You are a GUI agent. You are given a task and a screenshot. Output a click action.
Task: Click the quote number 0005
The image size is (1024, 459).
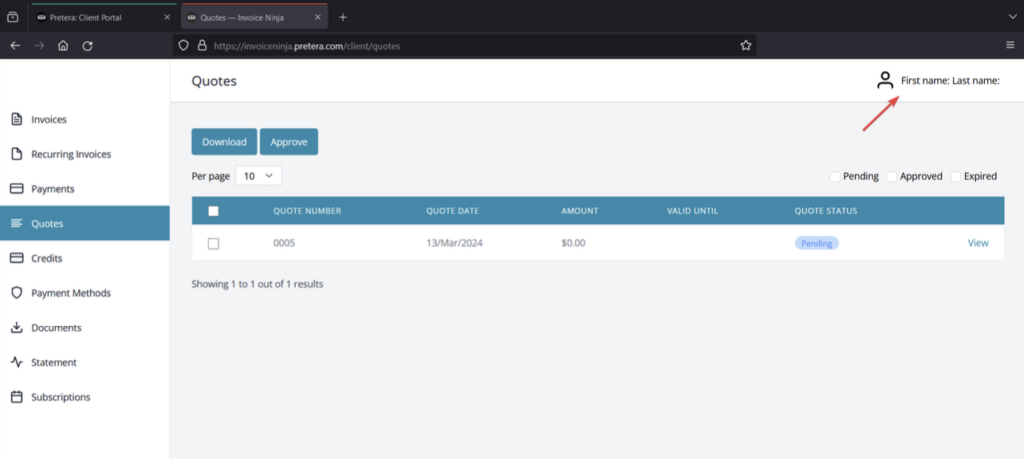click(284, 243)
